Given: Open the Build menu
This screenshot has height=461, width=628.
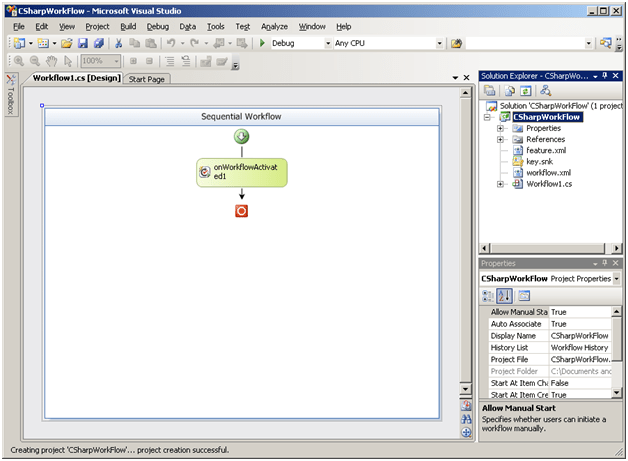Looking at the screenshot, I should coord(127,26).
